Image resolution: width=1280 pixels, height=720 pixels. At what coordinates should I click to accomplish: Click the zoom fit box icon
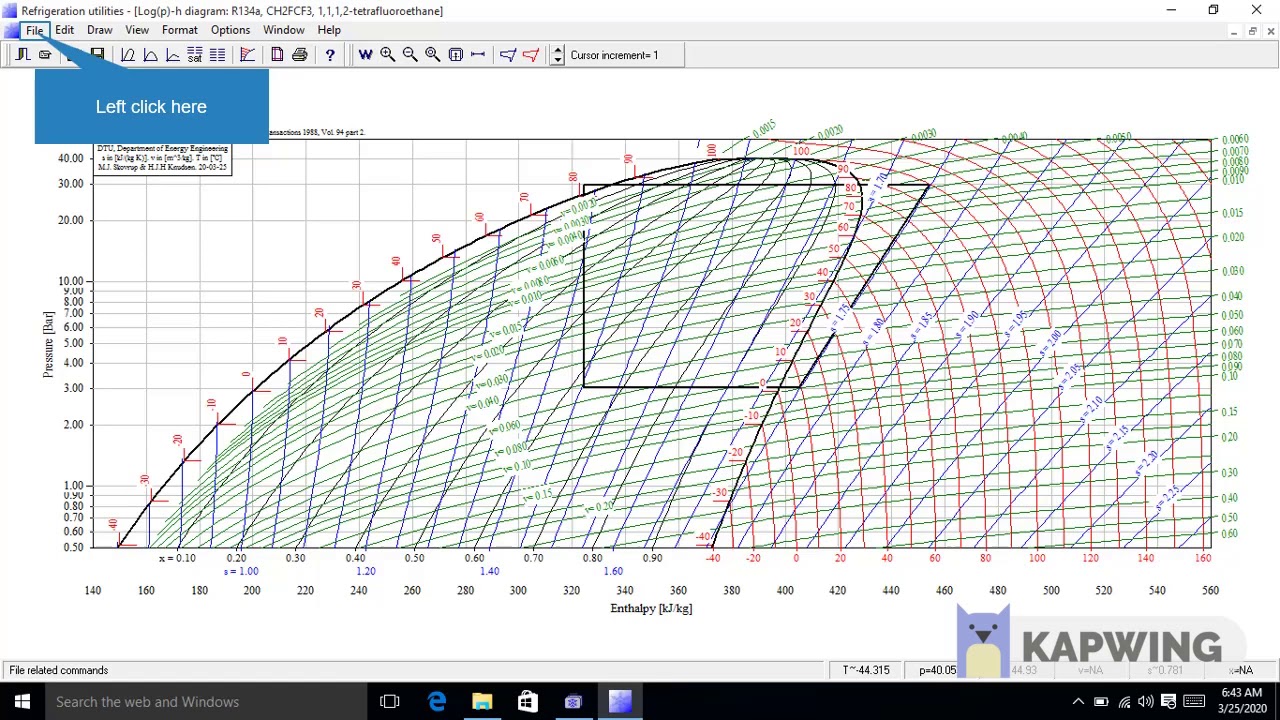coord(455,55)
